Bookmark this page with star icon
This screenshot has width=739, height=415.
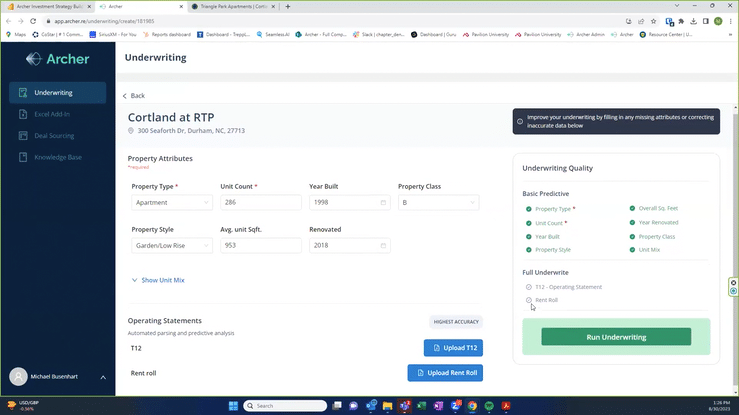653,21
